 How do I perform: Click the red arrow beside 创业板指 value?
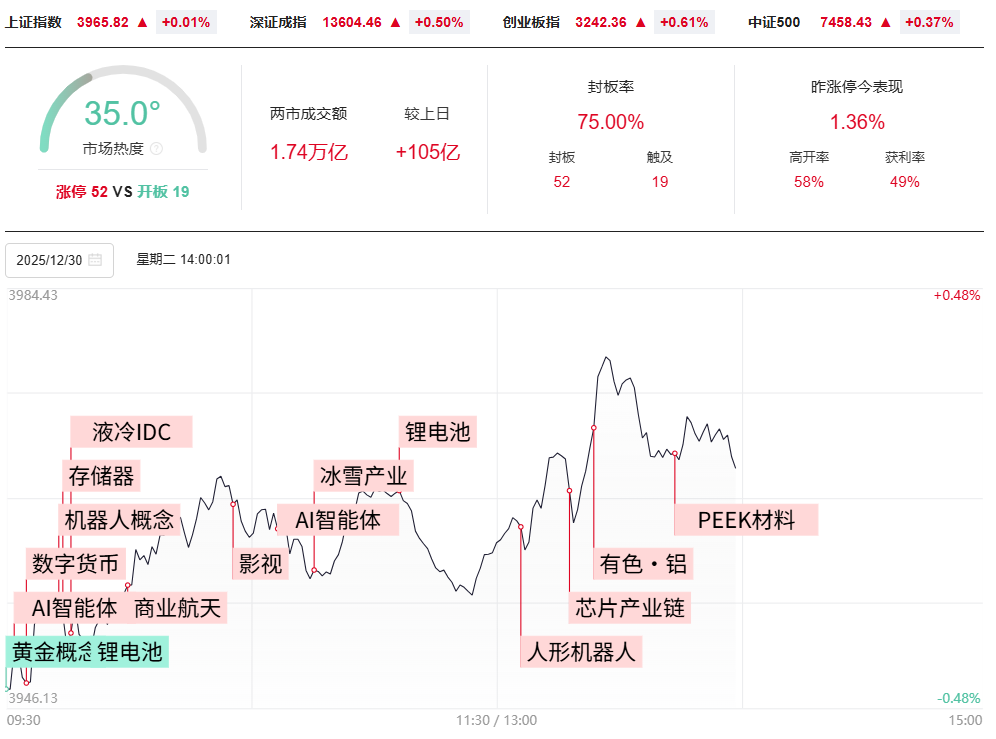(640, 22)
